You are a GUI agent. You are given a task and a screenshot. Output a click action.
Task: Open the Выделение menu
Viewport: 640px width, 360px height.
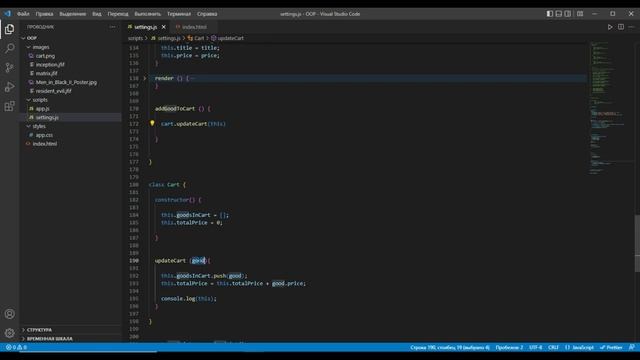(x=73, y=14)
